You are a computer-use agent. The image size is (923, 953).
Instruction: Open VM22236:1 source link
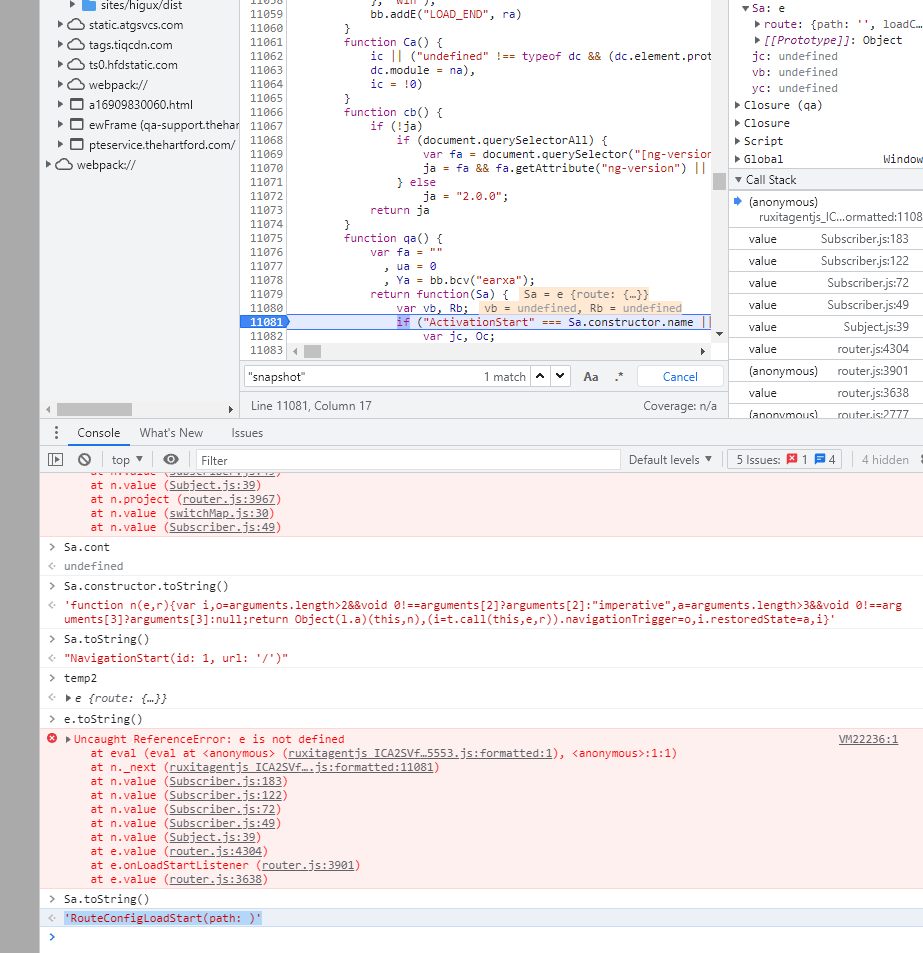[x=868, y=739]
